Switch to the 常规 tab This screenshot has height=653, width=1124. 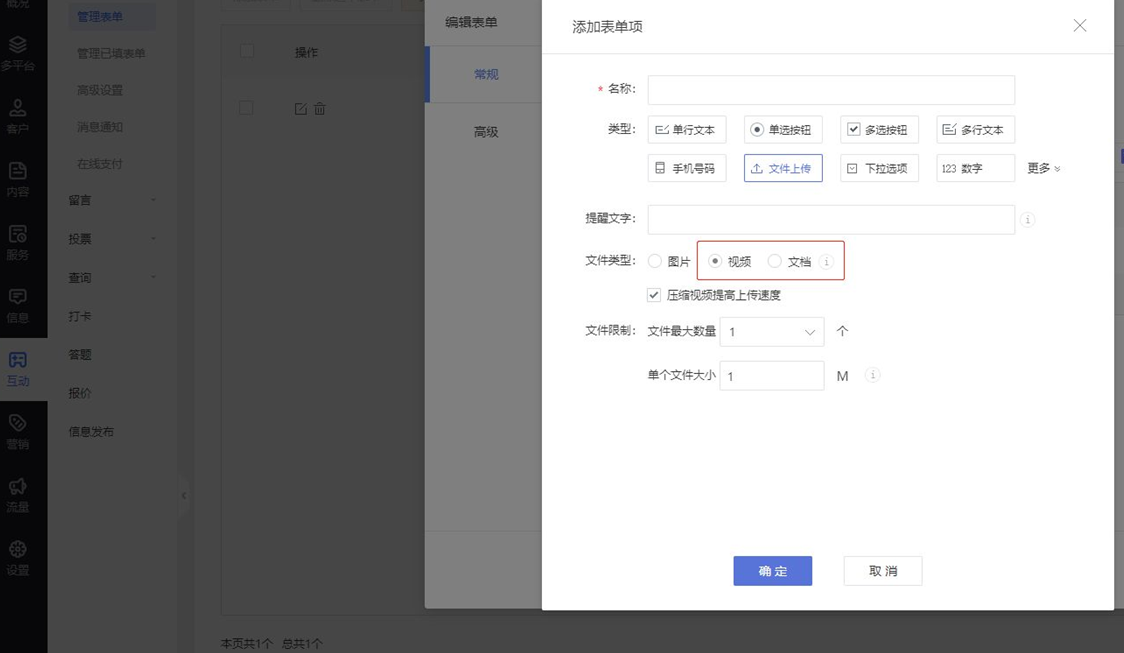click(x=485, y=75)
